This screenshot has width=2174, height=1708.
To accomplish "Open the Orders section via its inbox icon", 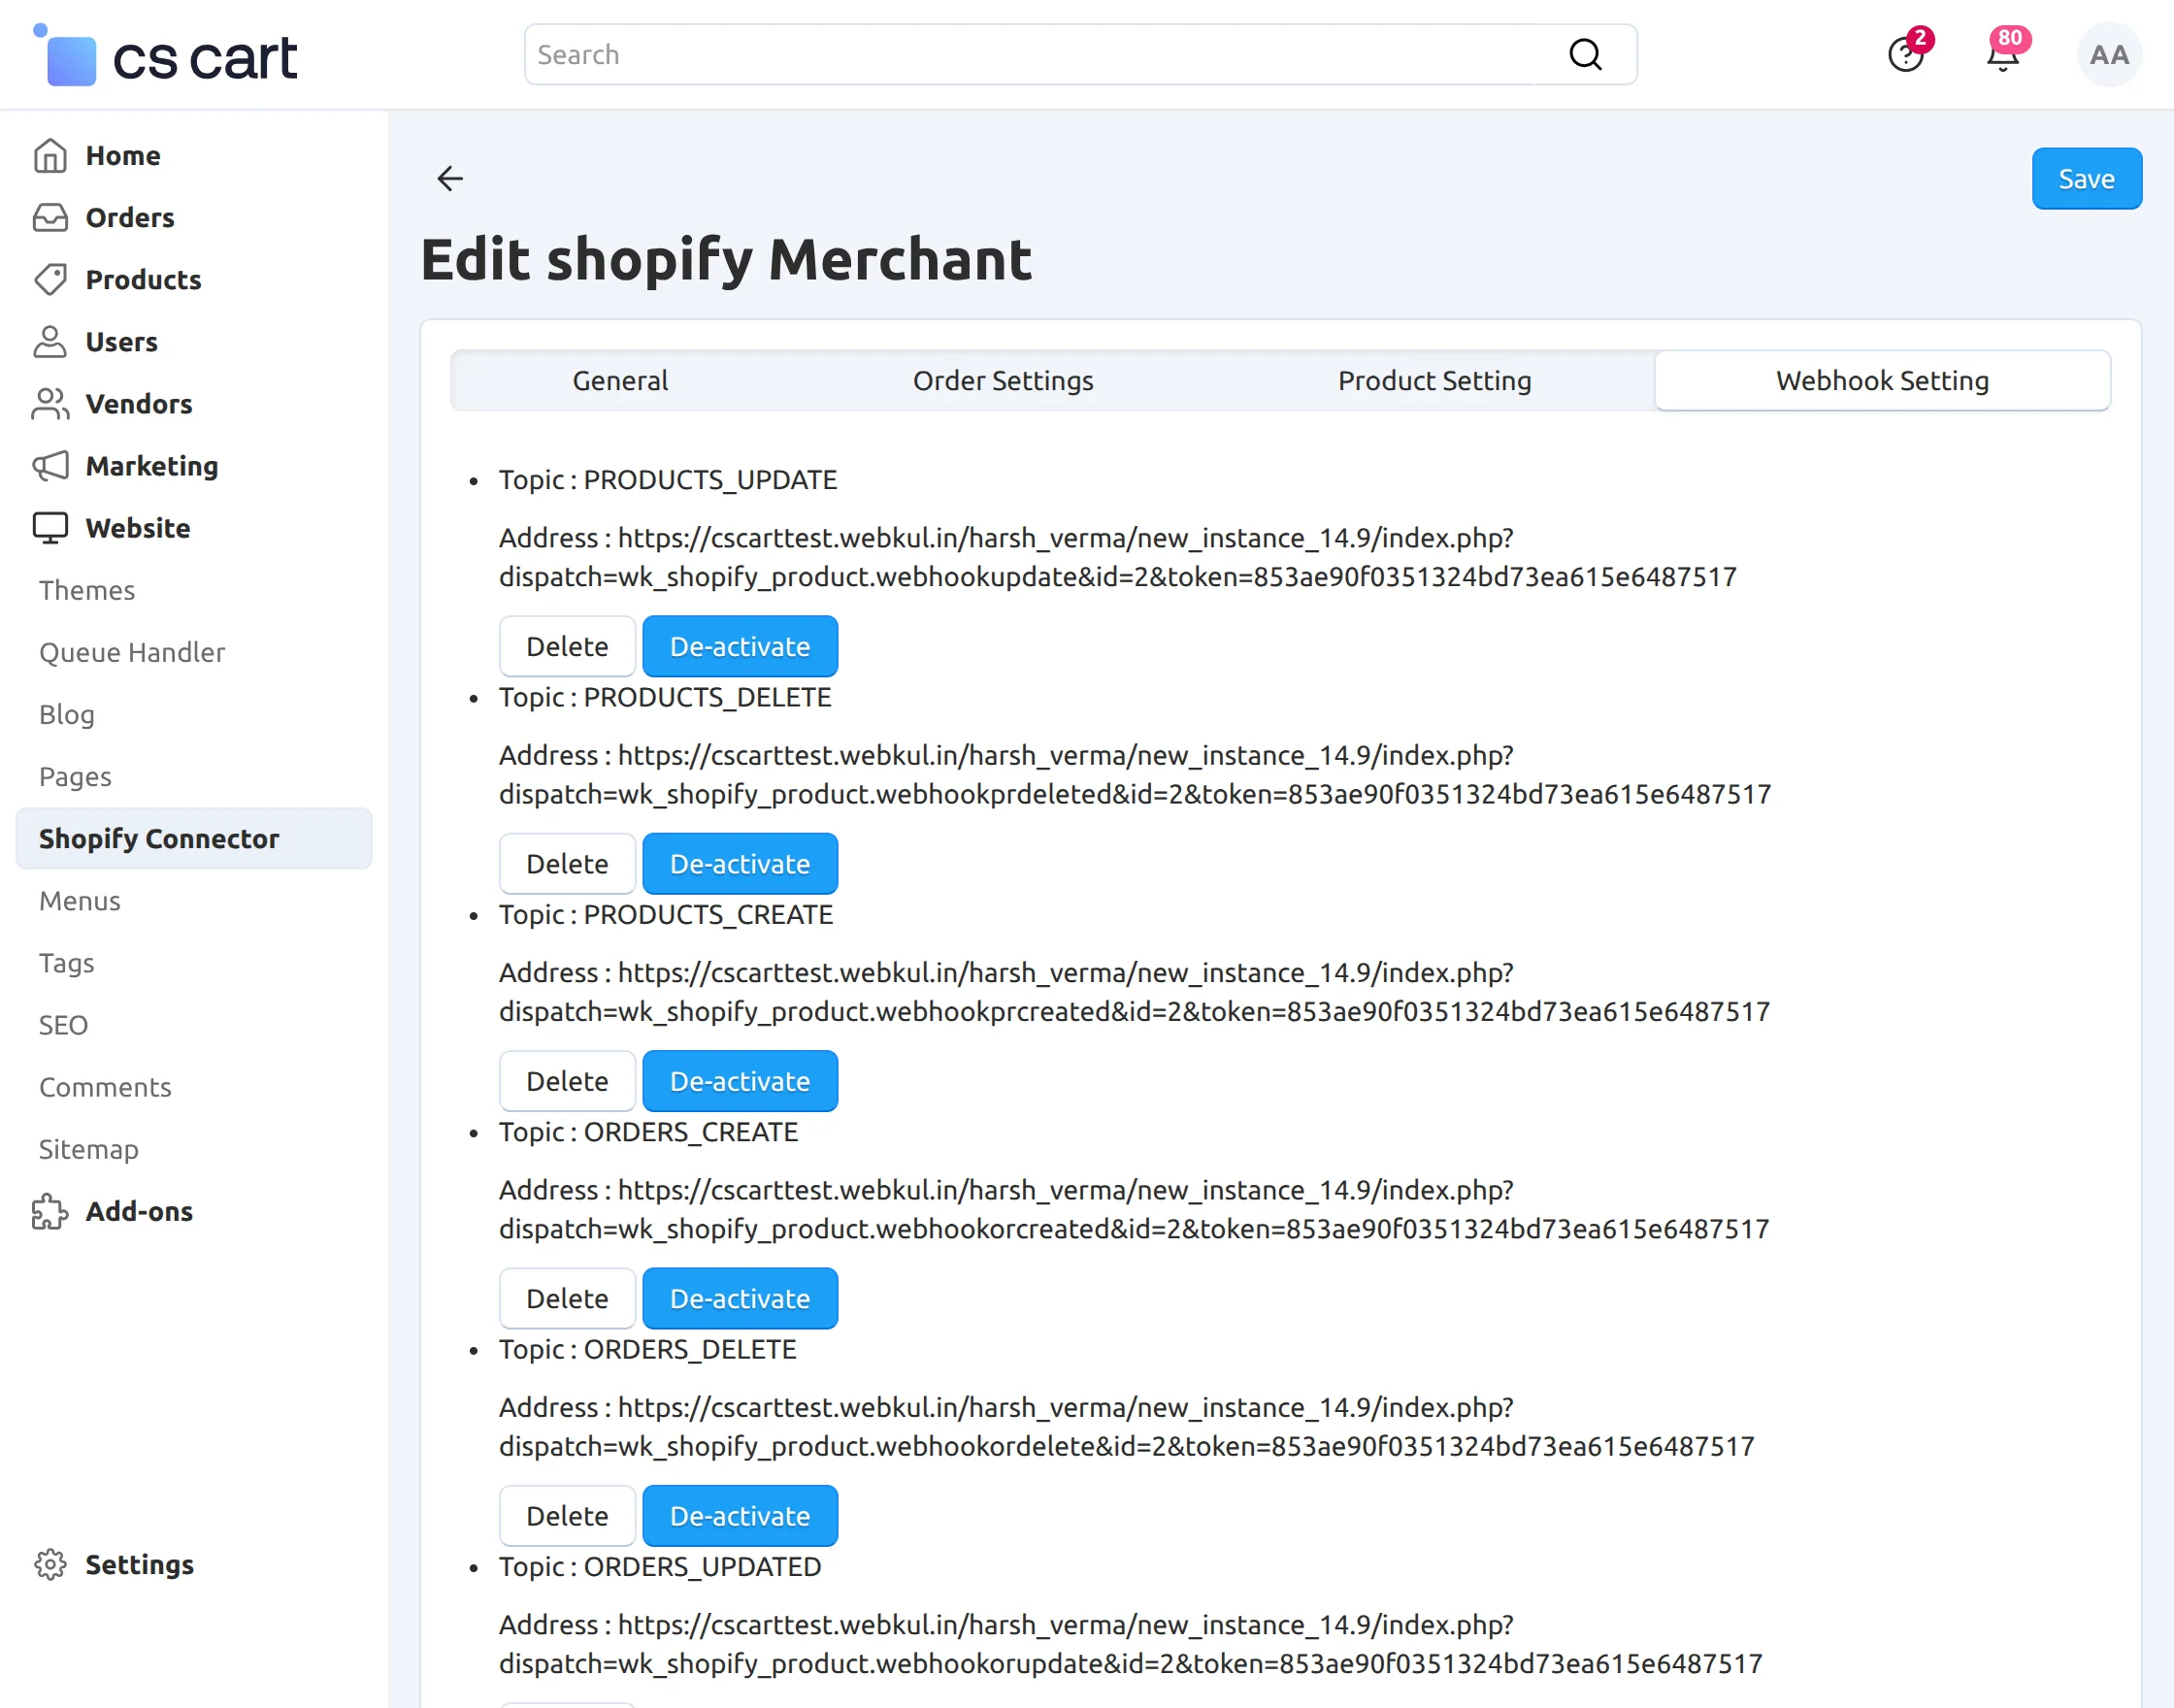I will tap(50, 218).
